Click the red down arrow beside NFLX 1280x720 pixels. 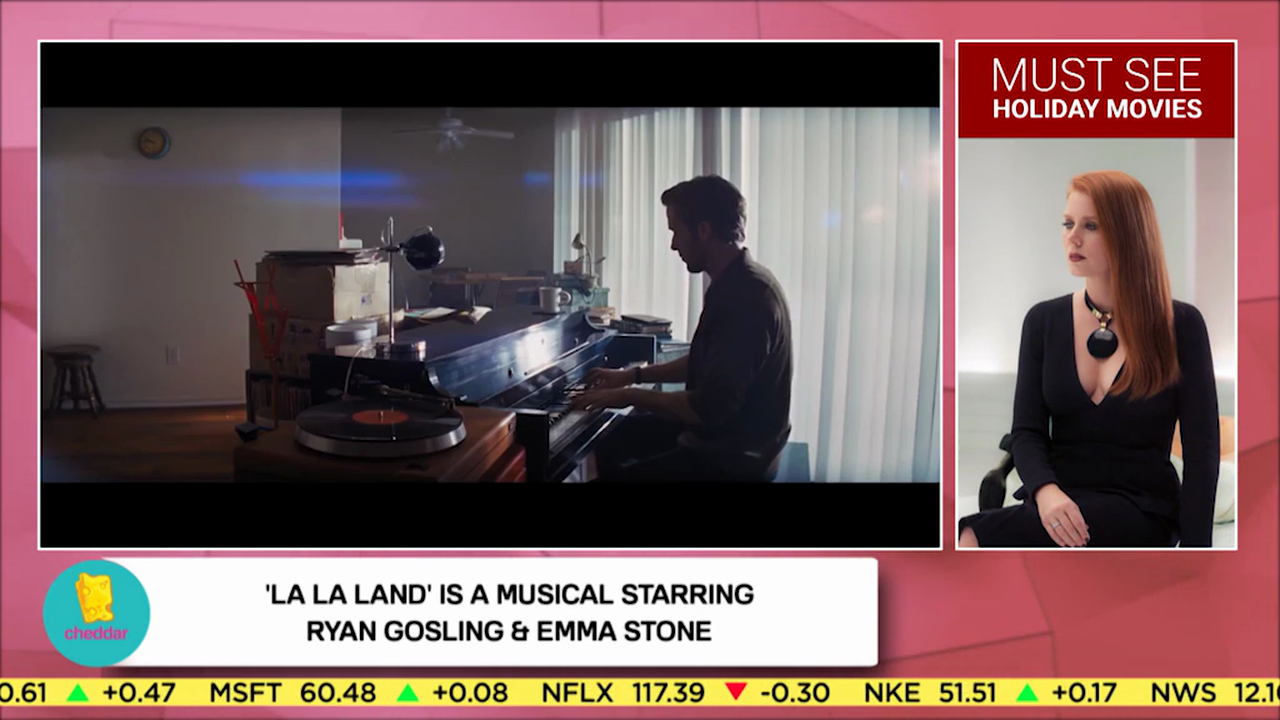(x=736, y=692)
